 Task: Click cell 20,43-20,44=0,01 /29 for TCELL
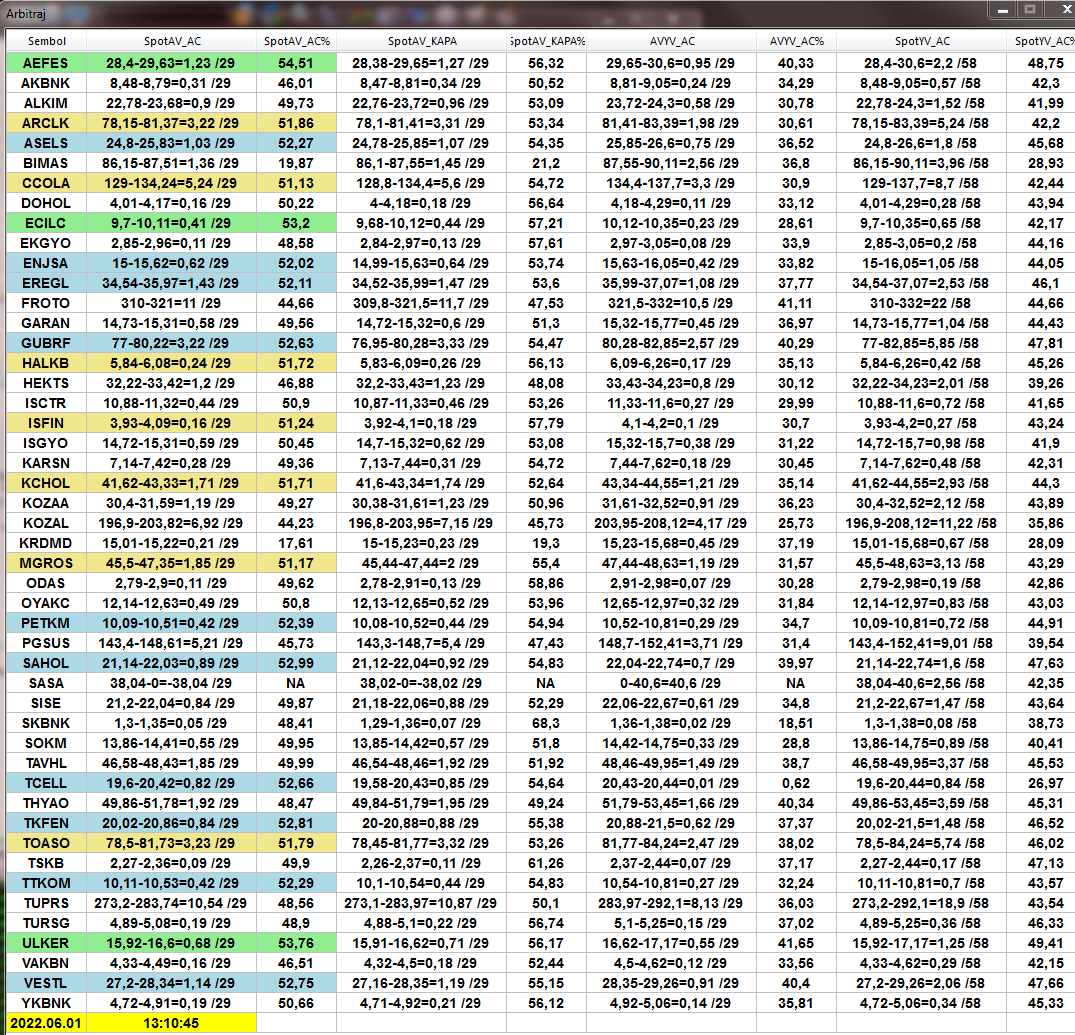pos(672,783)
